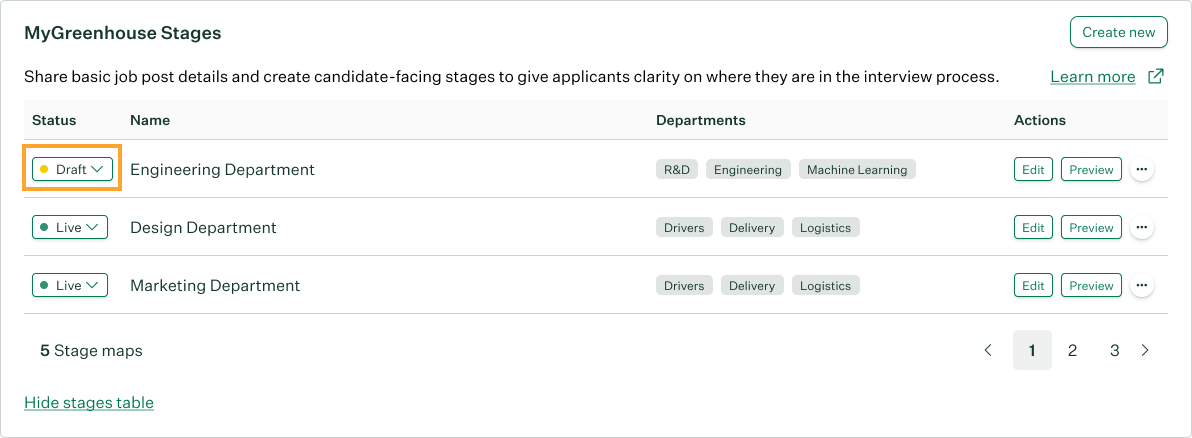Click the Machine Learning department tag
The height and width of the screenshot is (438, 1192).
857,170
